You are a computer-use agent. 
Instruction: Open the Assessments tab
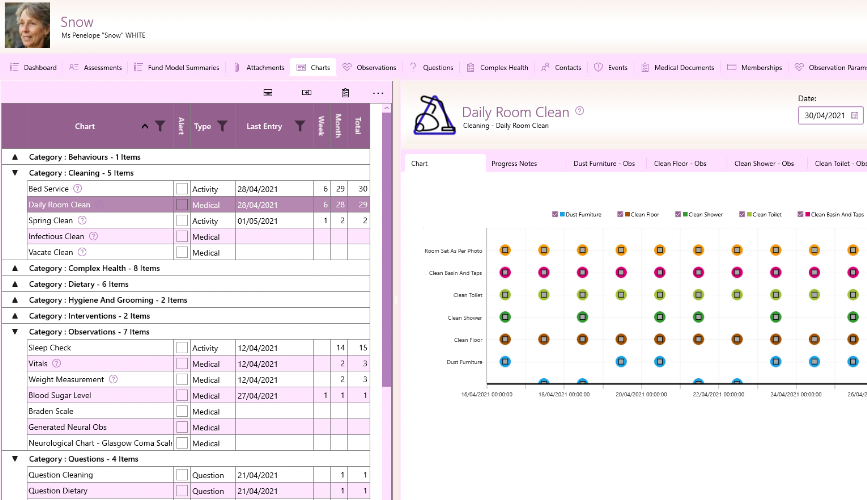click(96, 67)
